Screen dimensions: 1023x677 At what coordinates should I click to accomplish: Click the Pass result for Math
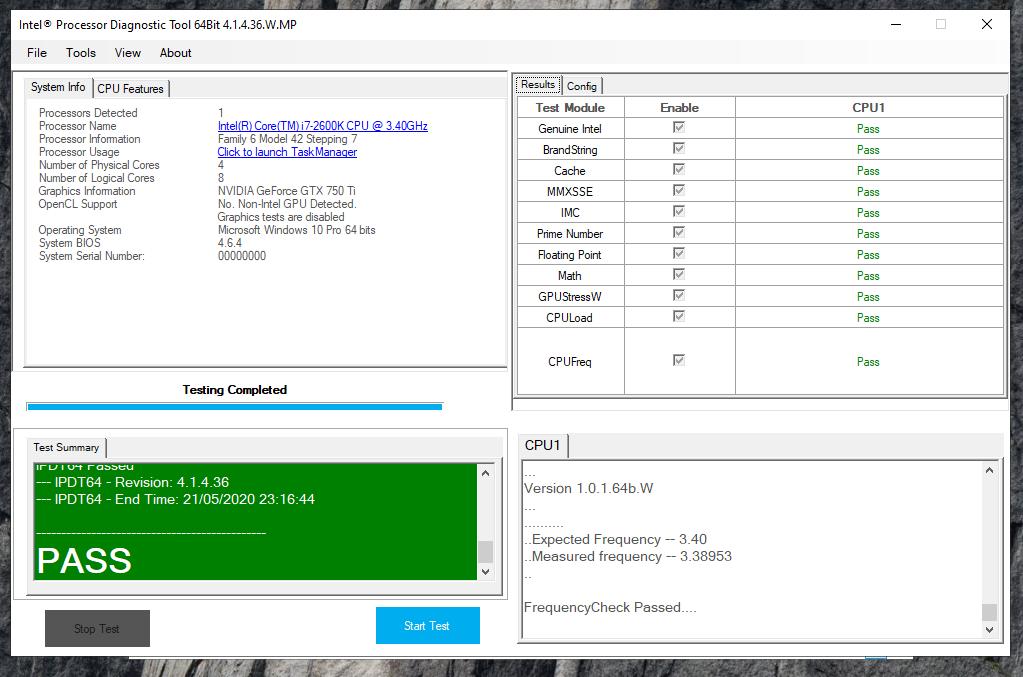coord(868,276)
